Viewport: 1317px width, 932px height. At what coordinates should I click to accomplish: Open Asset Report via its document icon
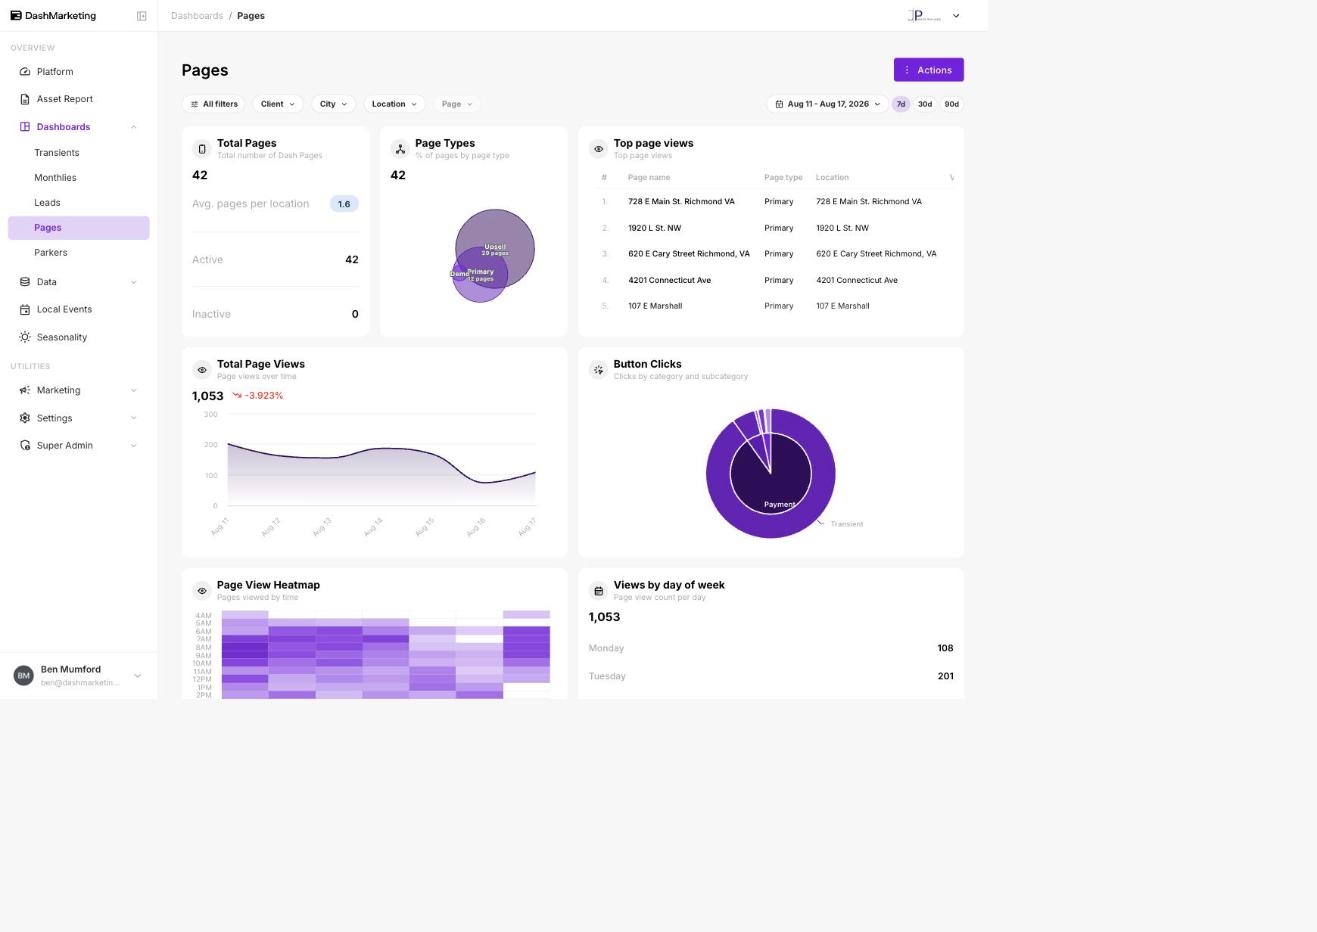click(x=25, y=99)
